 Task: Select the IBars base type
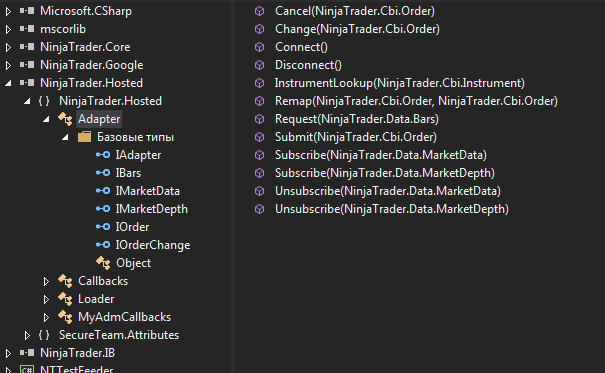pyautogui.click(x=128, y=173)
